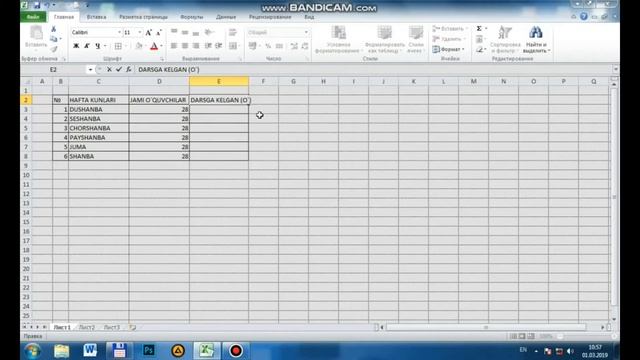Open the number format (Общий) dropdown
640x360 pixels.
click(x=306, y=32)
